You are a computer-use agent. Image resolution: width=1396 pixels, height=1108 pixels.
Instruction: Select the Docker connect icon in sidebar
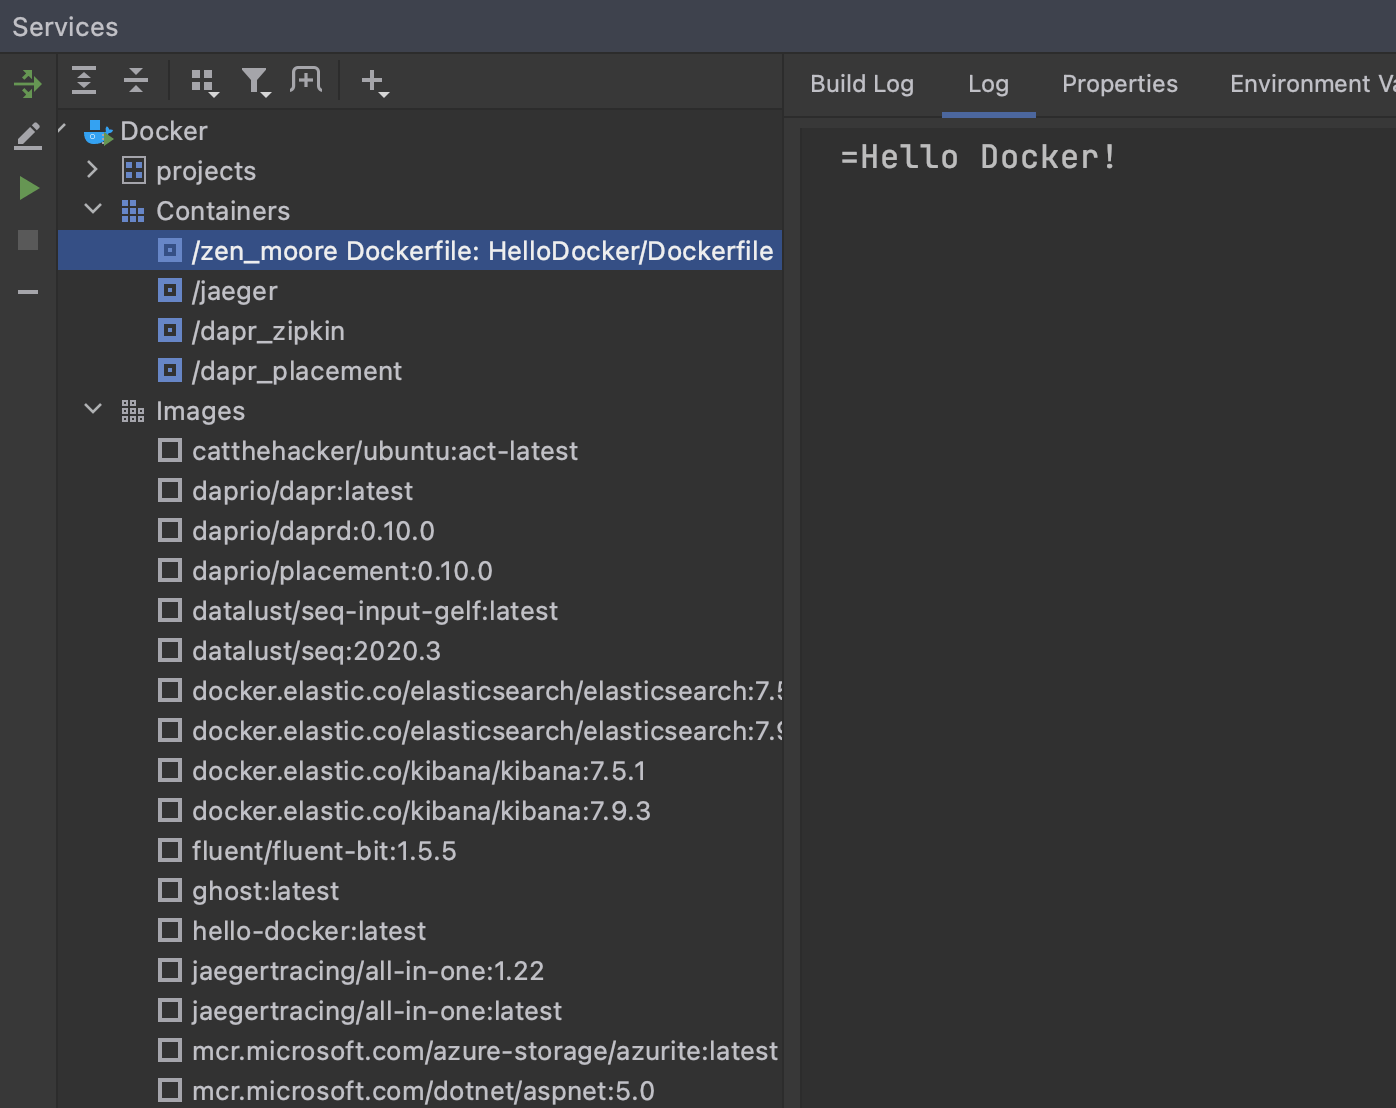27,84
